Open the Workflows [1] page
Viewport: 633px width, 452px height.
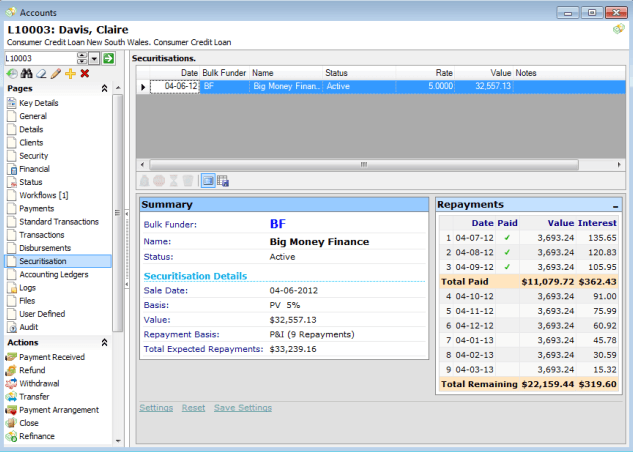tap(44, 195)
